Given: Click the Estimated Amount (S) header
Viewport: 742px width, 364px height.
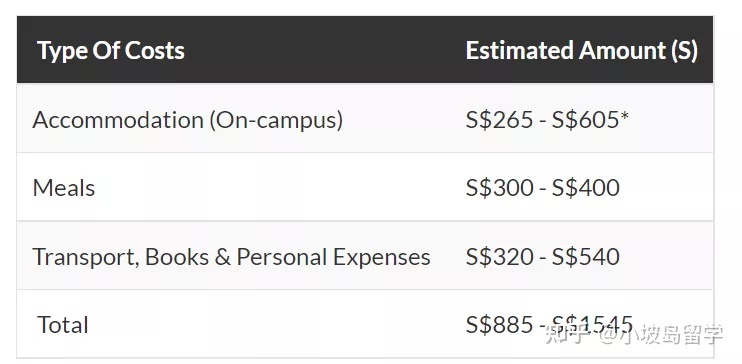Looking at the screenshot, I should pyautogui.click(x=582, y=51).
